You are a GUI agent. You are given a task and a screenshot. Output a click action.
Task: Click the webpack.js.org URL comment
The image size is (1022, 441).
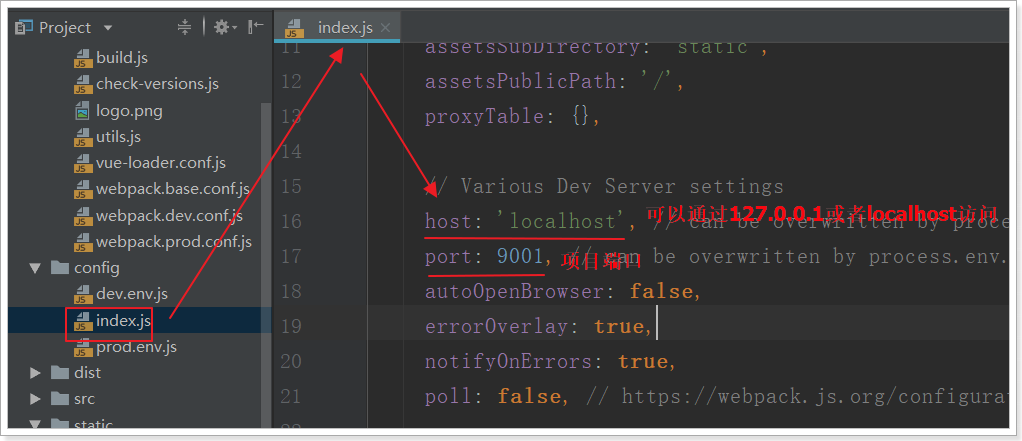[x=796, y=397]
